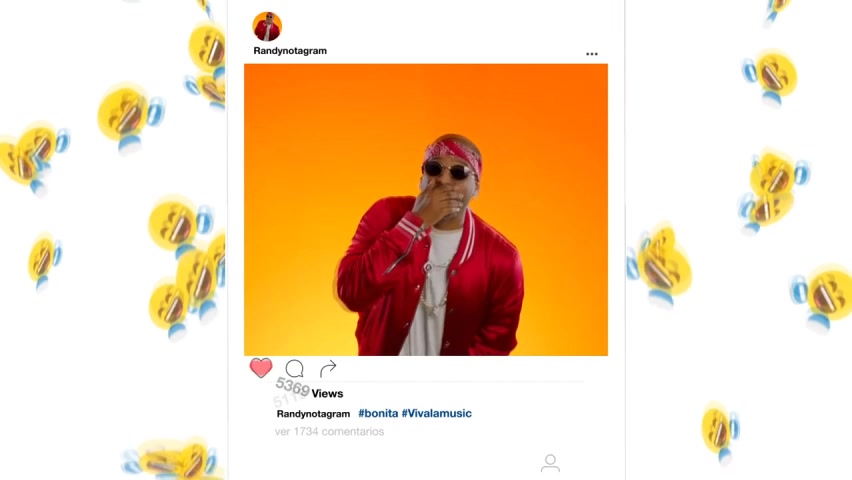Click the man's round sunglasses
The width and height of the screenshot is (852, 480).
pyautogui.click(x=447, y=171)
